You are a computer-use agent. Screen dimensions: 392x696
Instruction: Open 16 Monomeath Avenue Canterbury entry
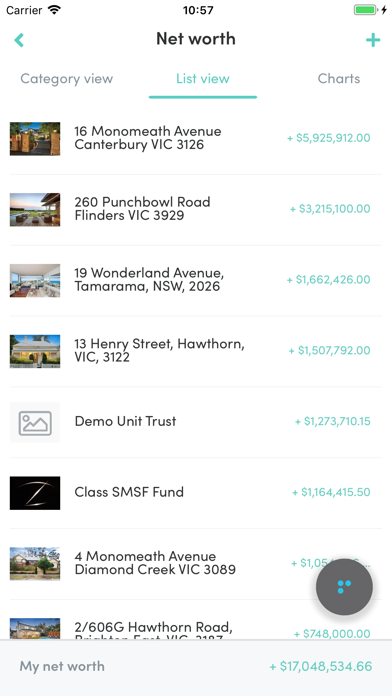click(x=196, y=138)
